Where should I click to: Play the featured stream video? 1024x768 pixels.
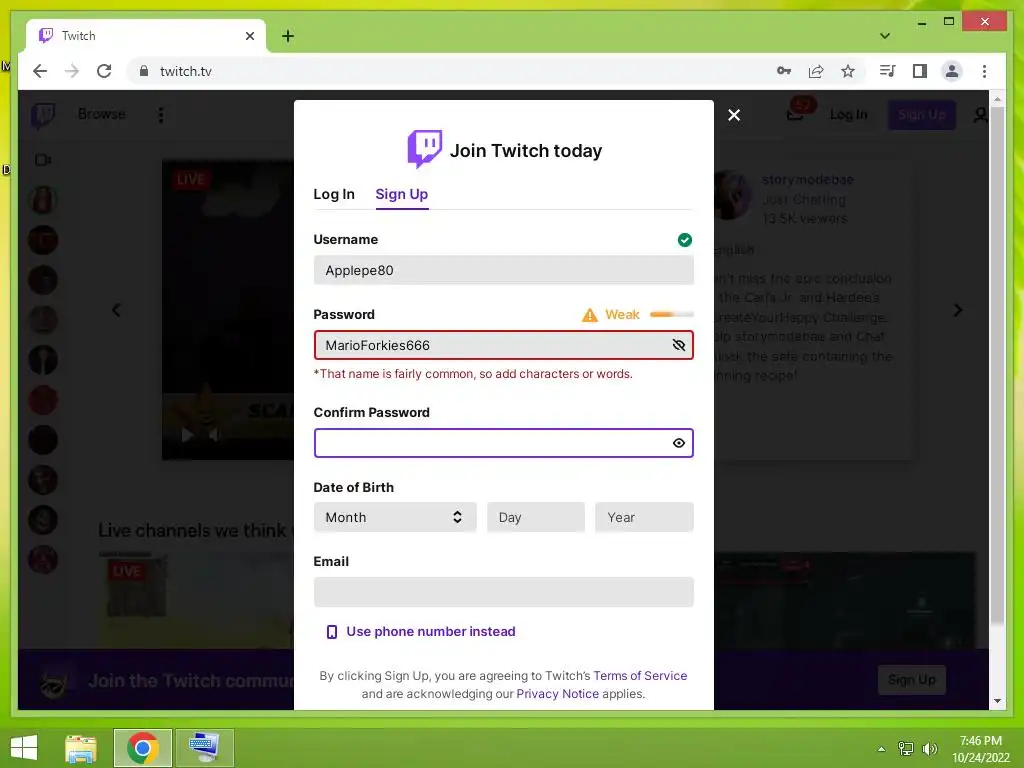click(x=187, y=435)
